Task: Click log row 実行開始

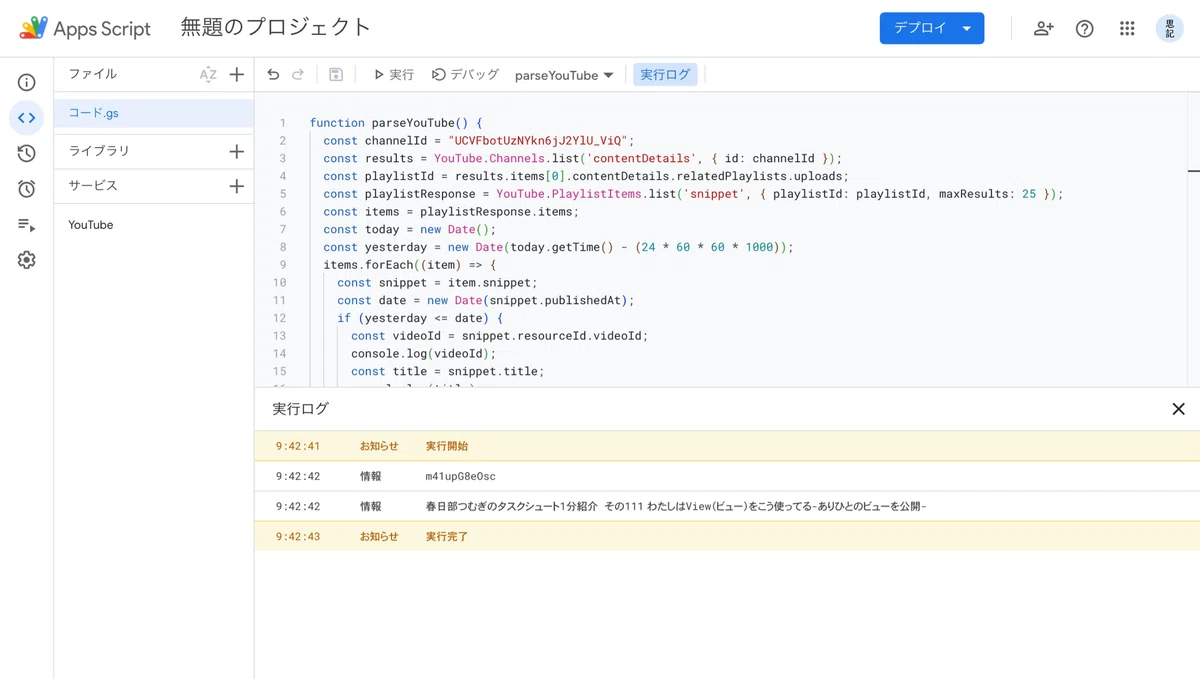Action: pyautogui.click(x=727, y=446)
